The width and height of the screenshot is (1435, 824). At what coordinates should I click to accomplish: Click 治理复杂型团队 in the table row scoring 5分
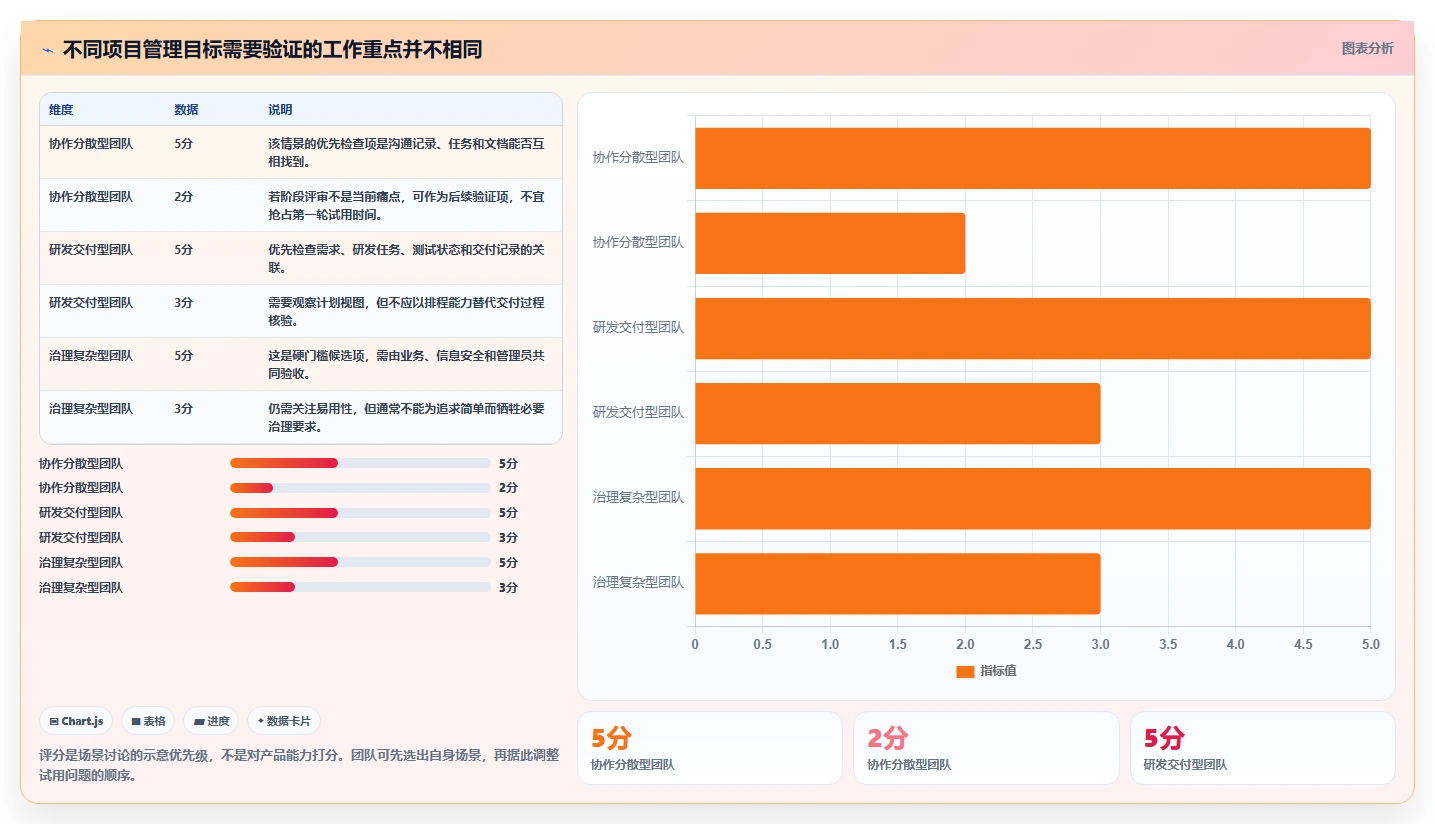click(91, 355)
